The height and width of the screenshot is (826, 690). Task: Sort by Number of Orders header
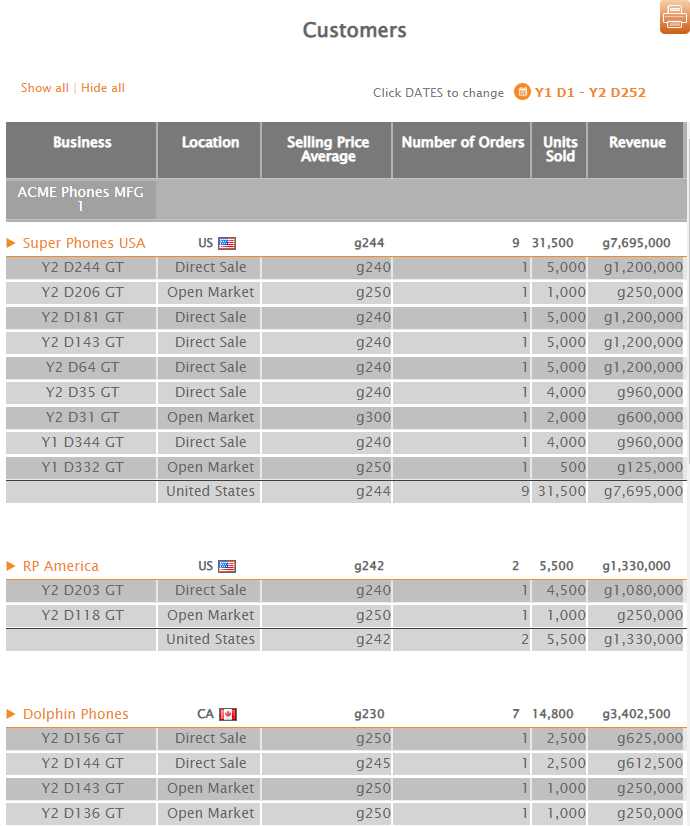(462, 143)
